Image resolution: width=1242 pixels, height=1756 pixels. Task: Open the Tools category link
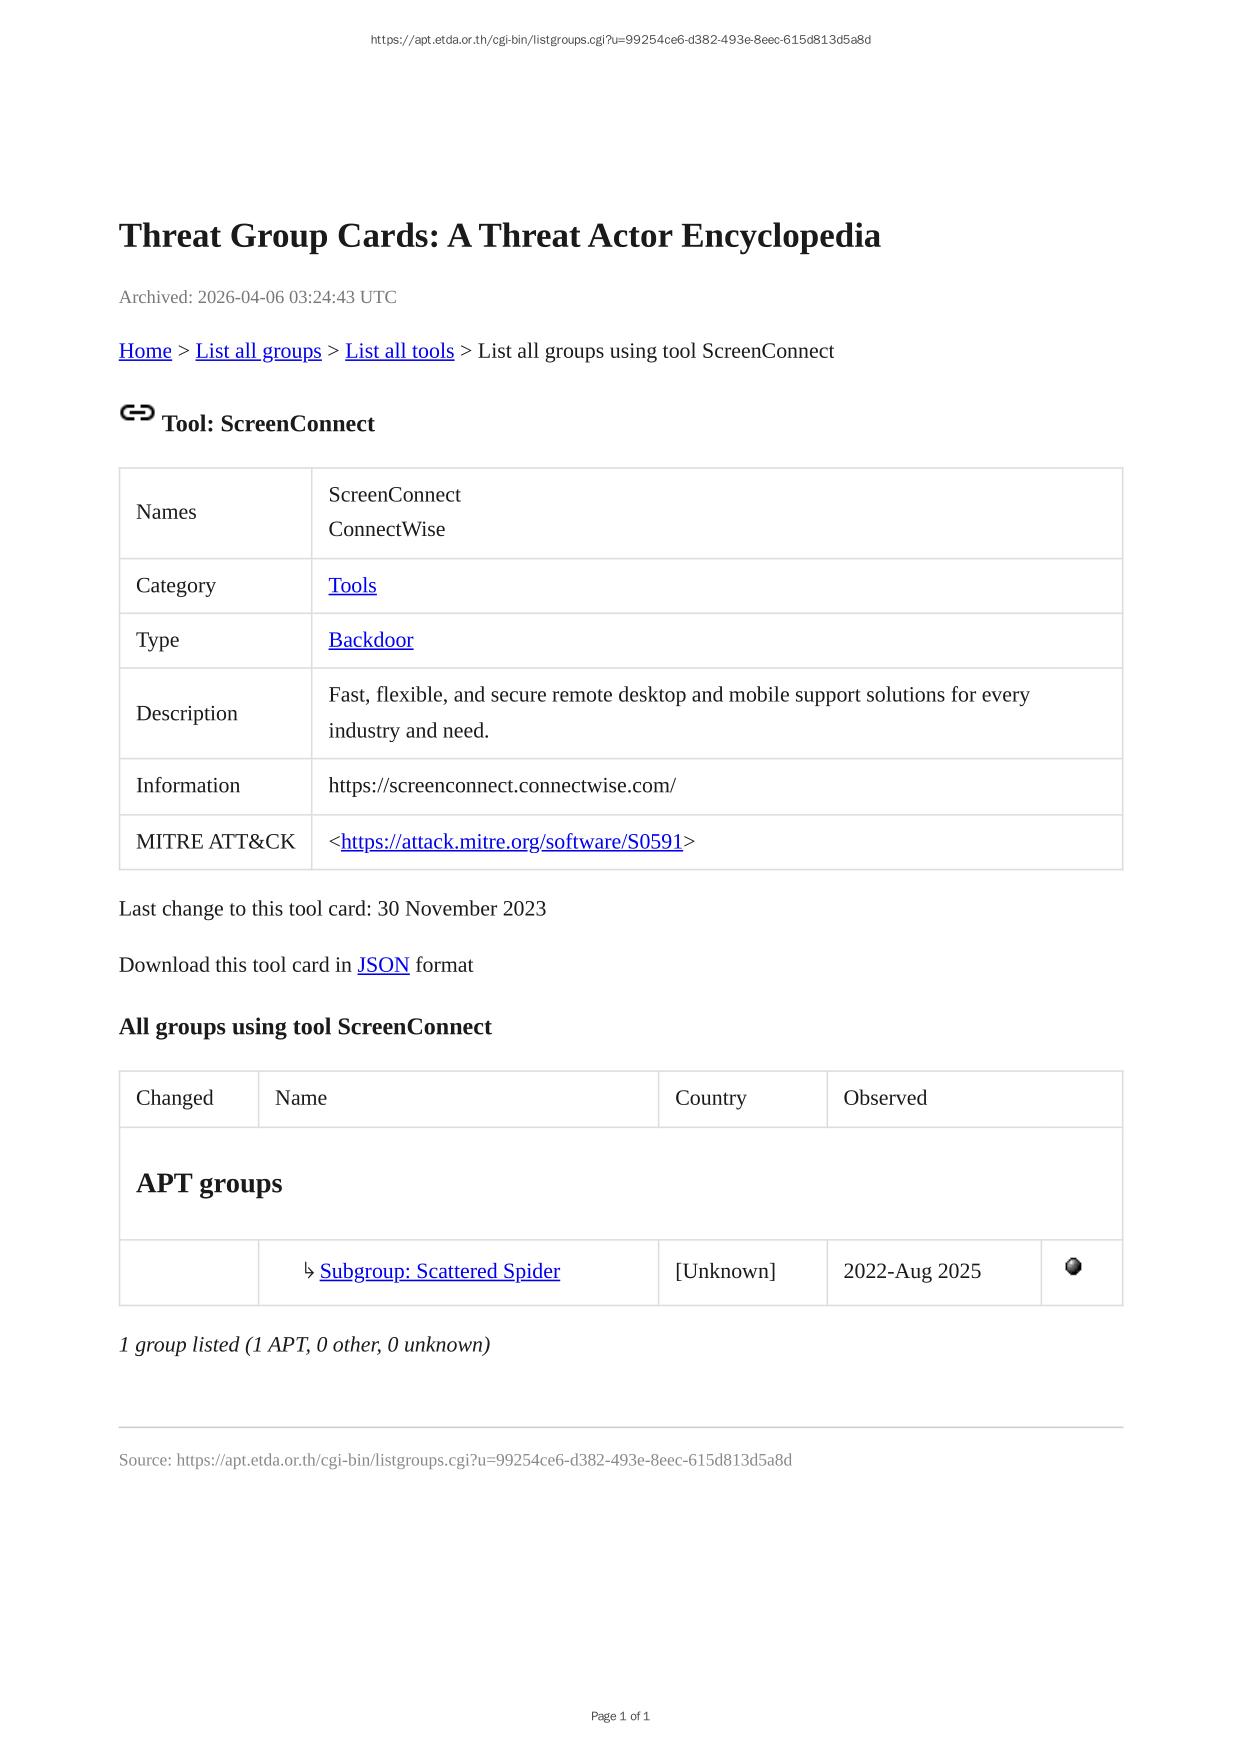click(x=352, y=586)
